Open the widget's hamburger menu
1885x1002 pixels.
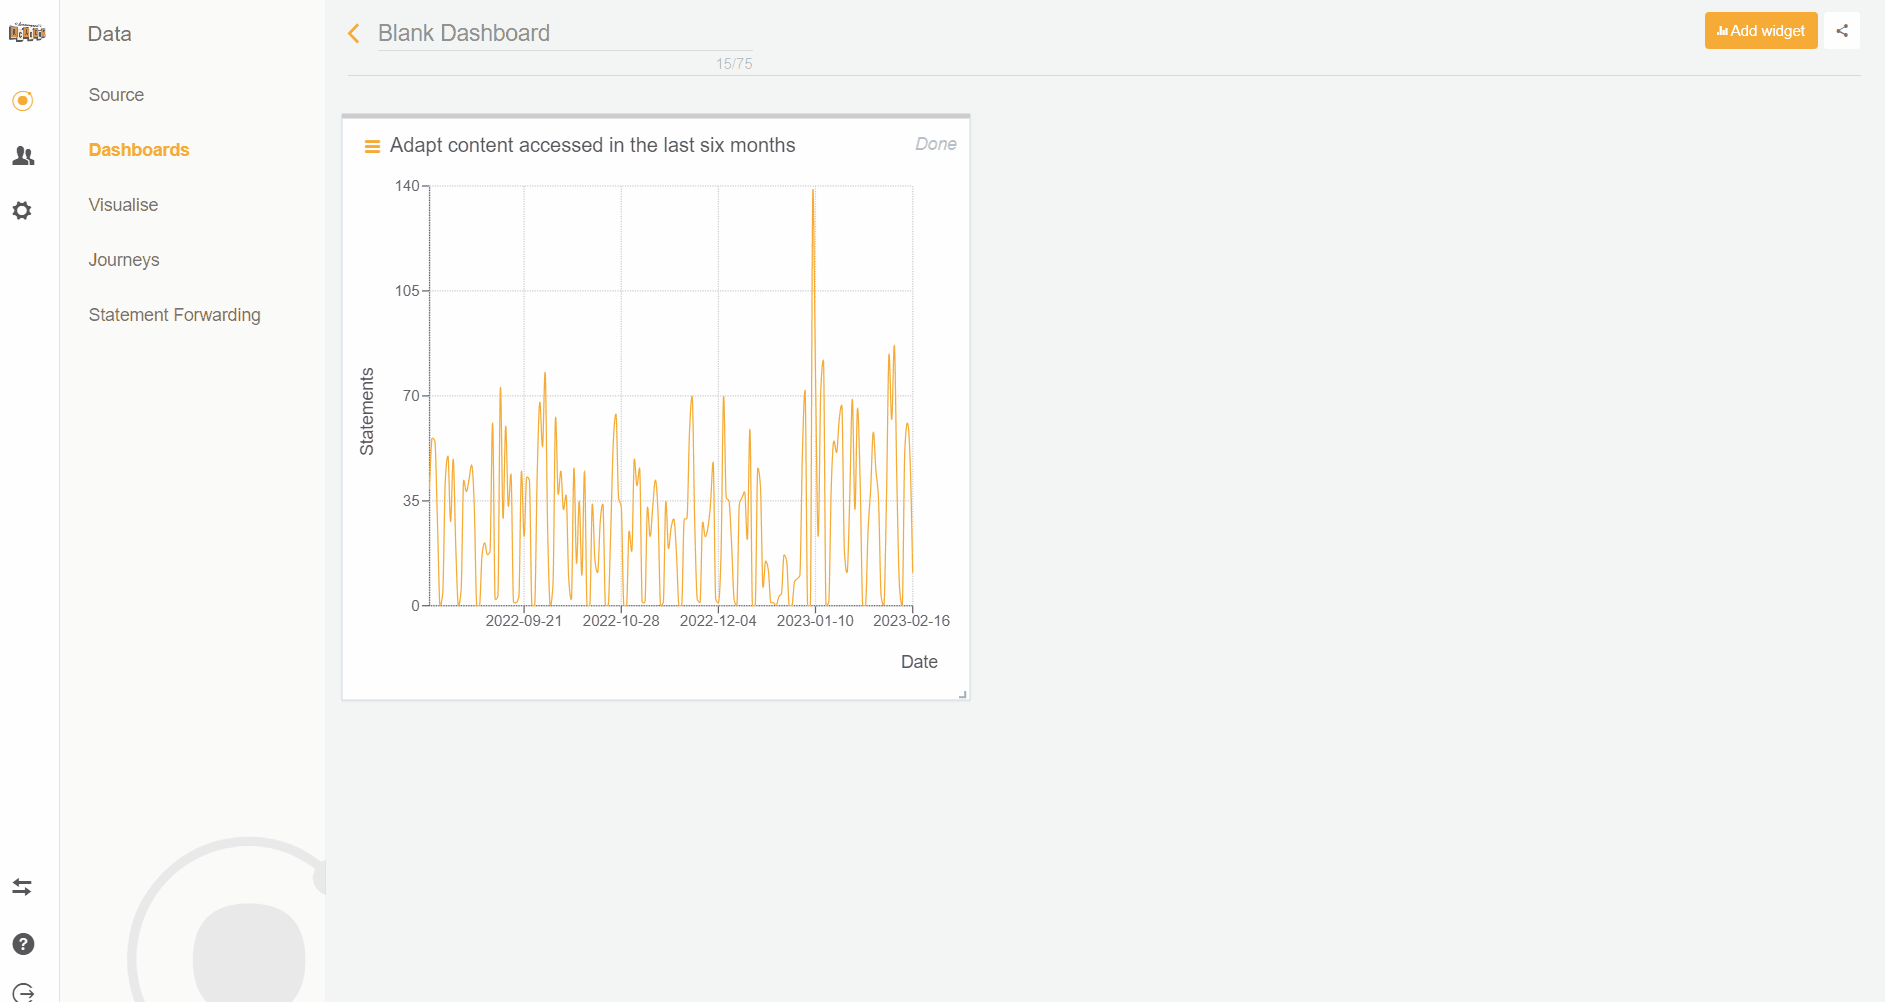[372, 146]
